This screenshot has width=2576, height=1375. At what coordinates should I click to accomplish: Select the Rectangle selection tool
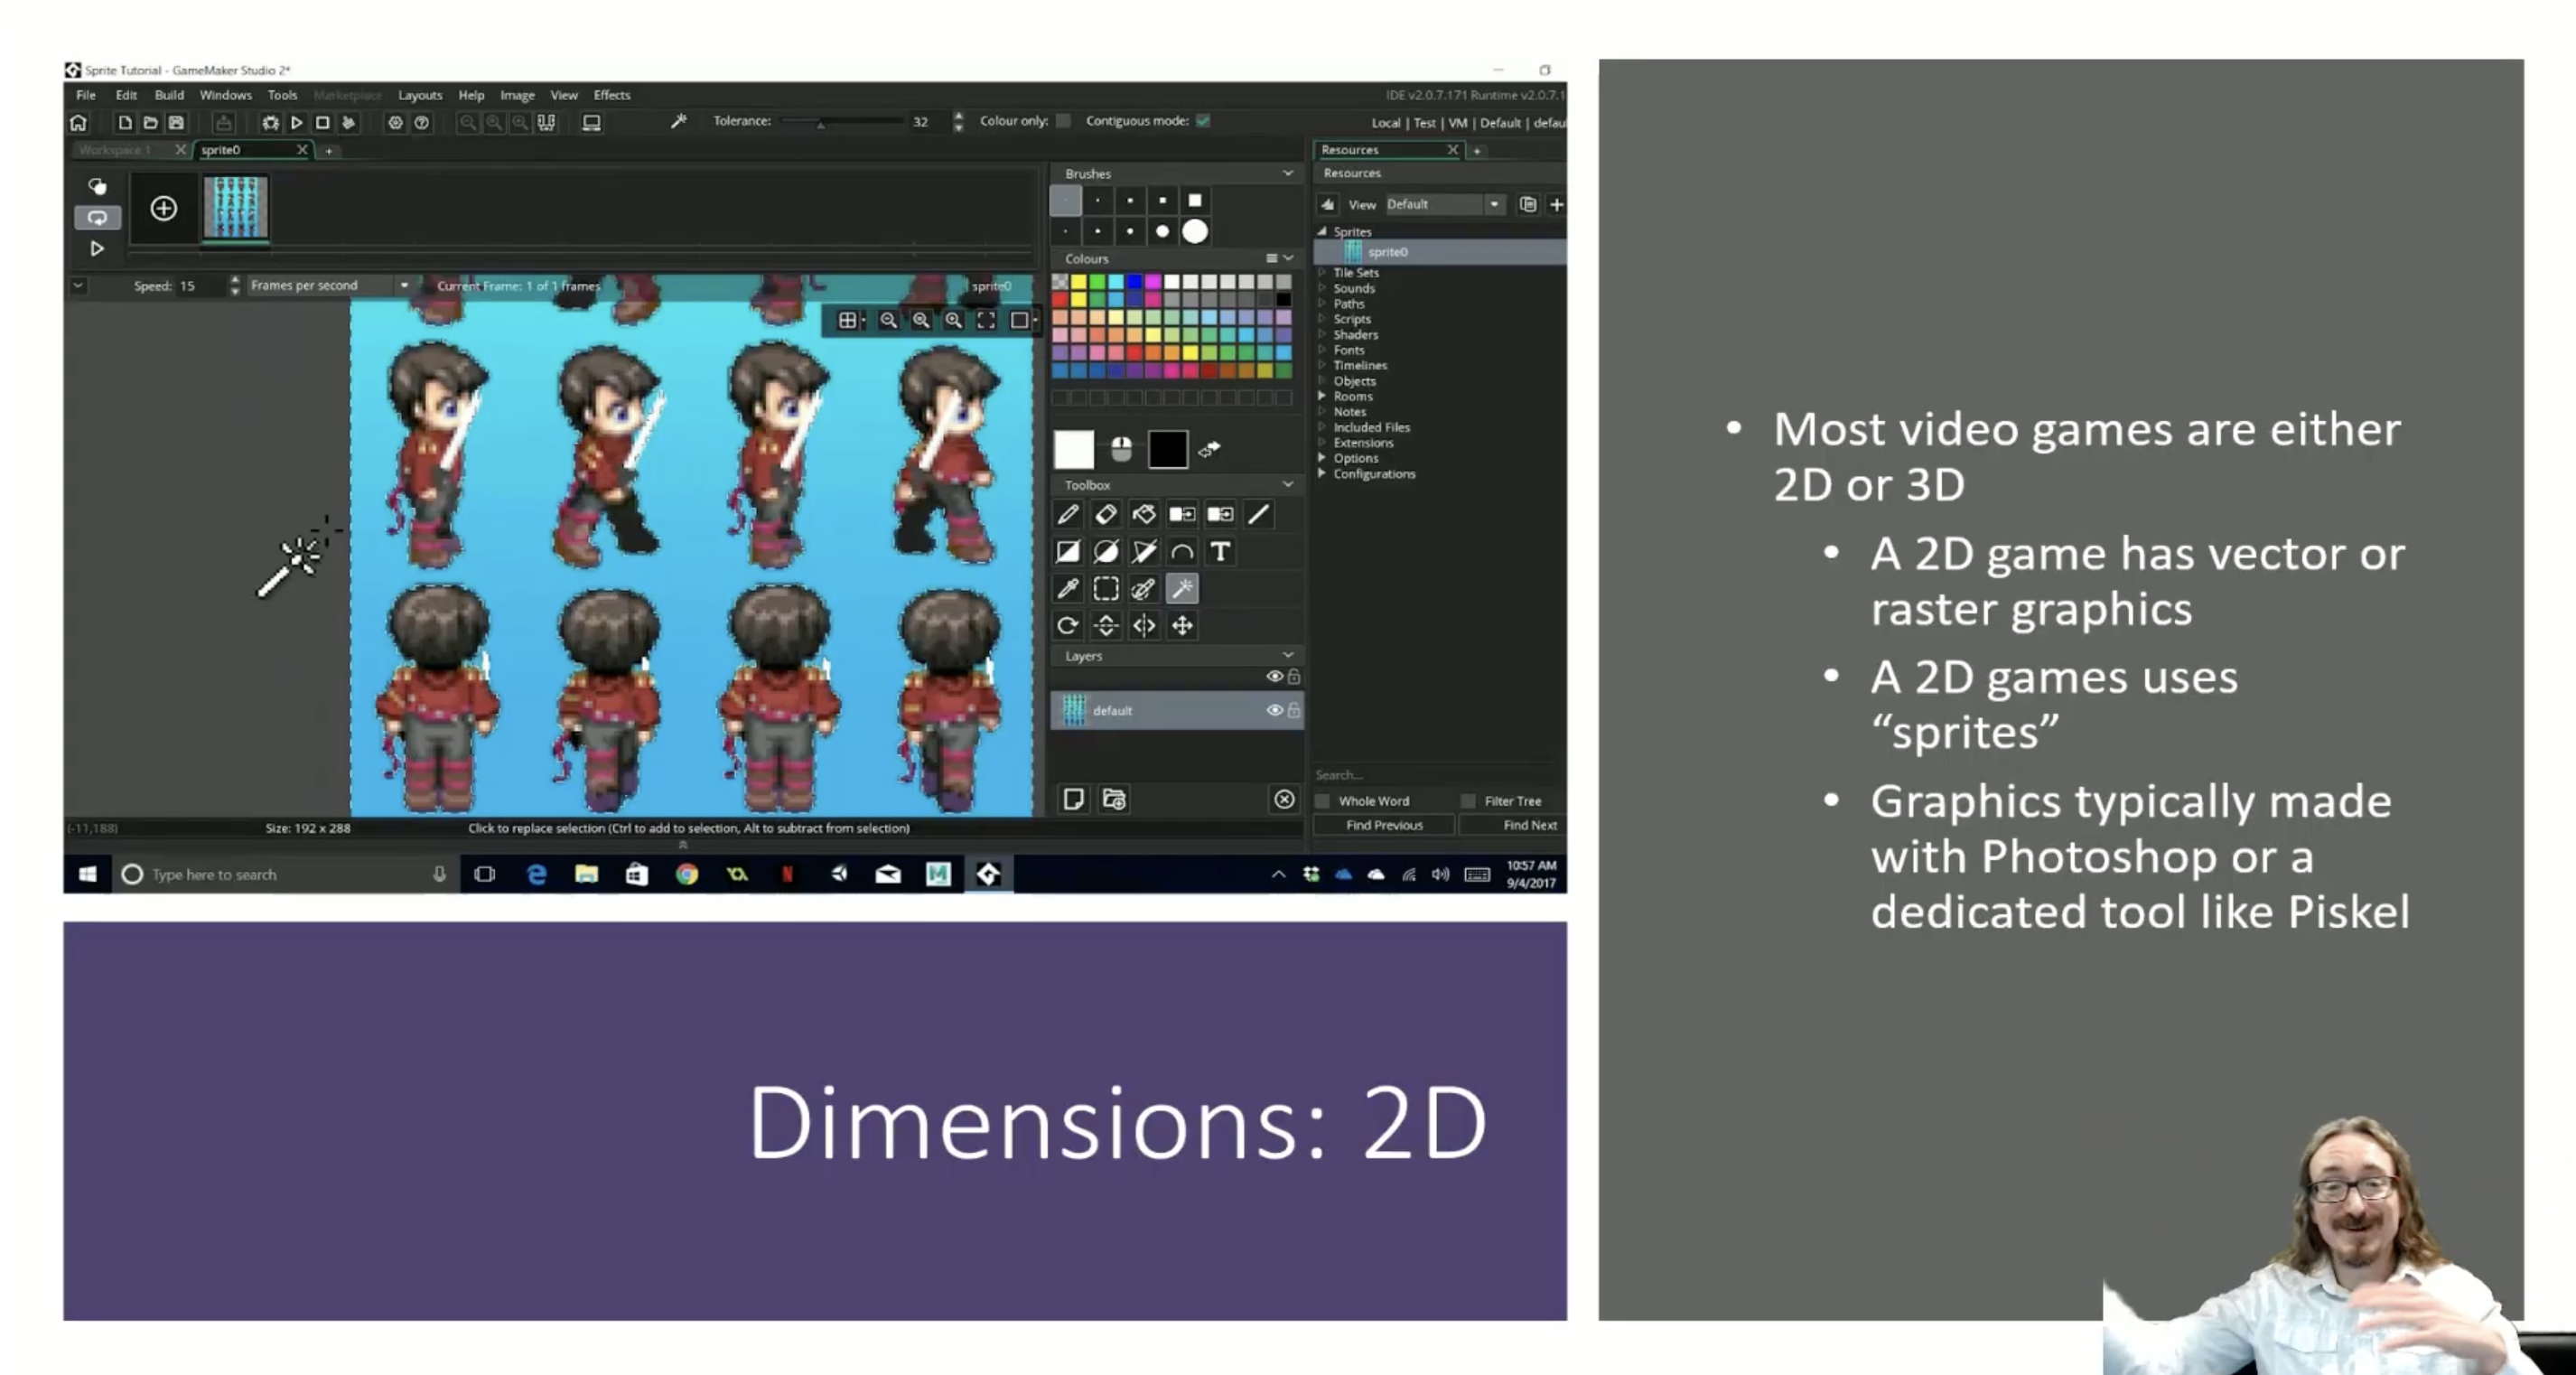click(x=1106, y=589)
